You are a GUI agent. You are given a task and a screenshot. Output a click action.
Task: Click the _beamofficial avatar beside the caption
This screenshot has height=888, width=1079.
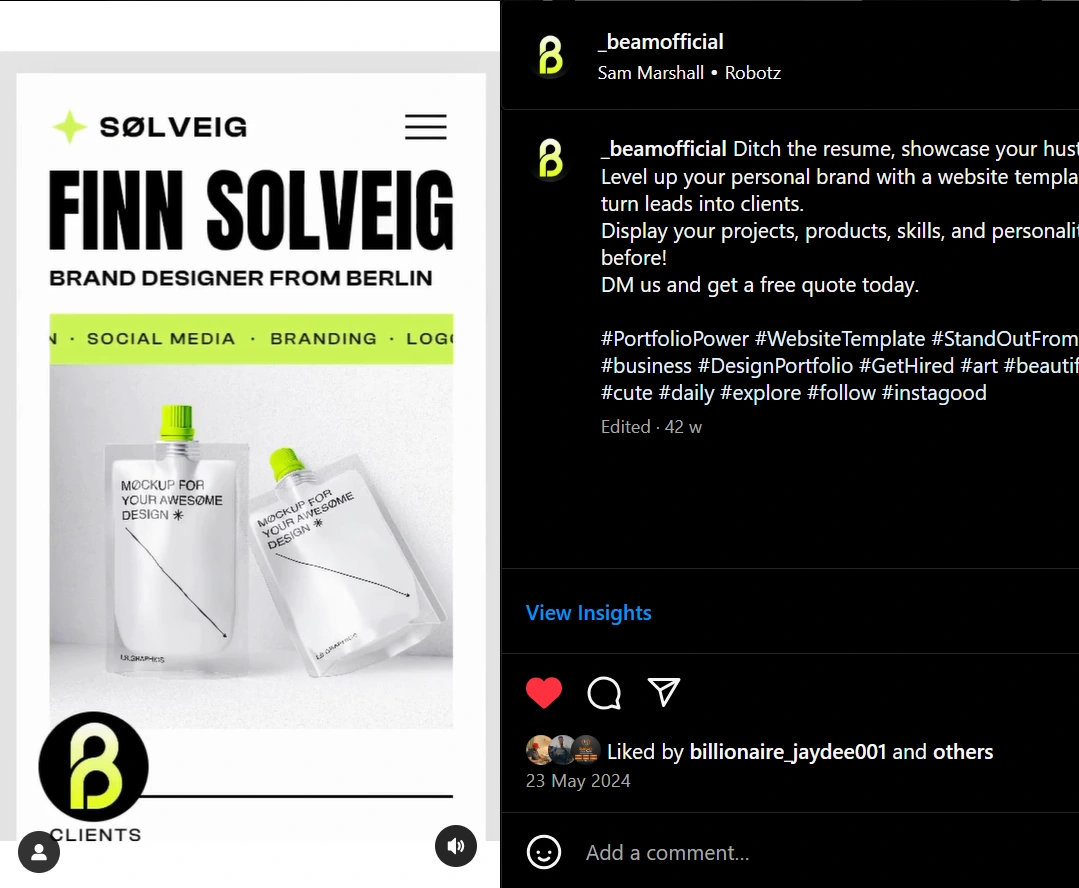551,159
